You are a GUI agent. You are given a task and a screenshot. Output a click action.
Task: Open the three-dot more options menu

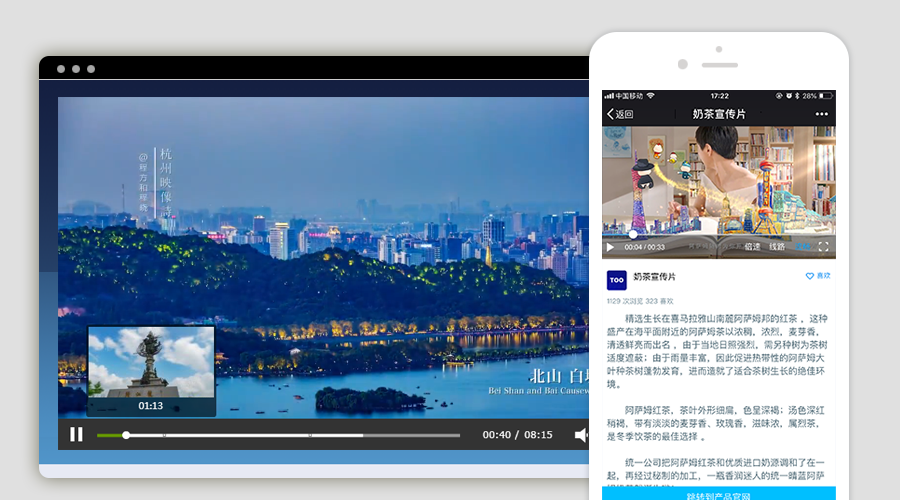point(822,114)
